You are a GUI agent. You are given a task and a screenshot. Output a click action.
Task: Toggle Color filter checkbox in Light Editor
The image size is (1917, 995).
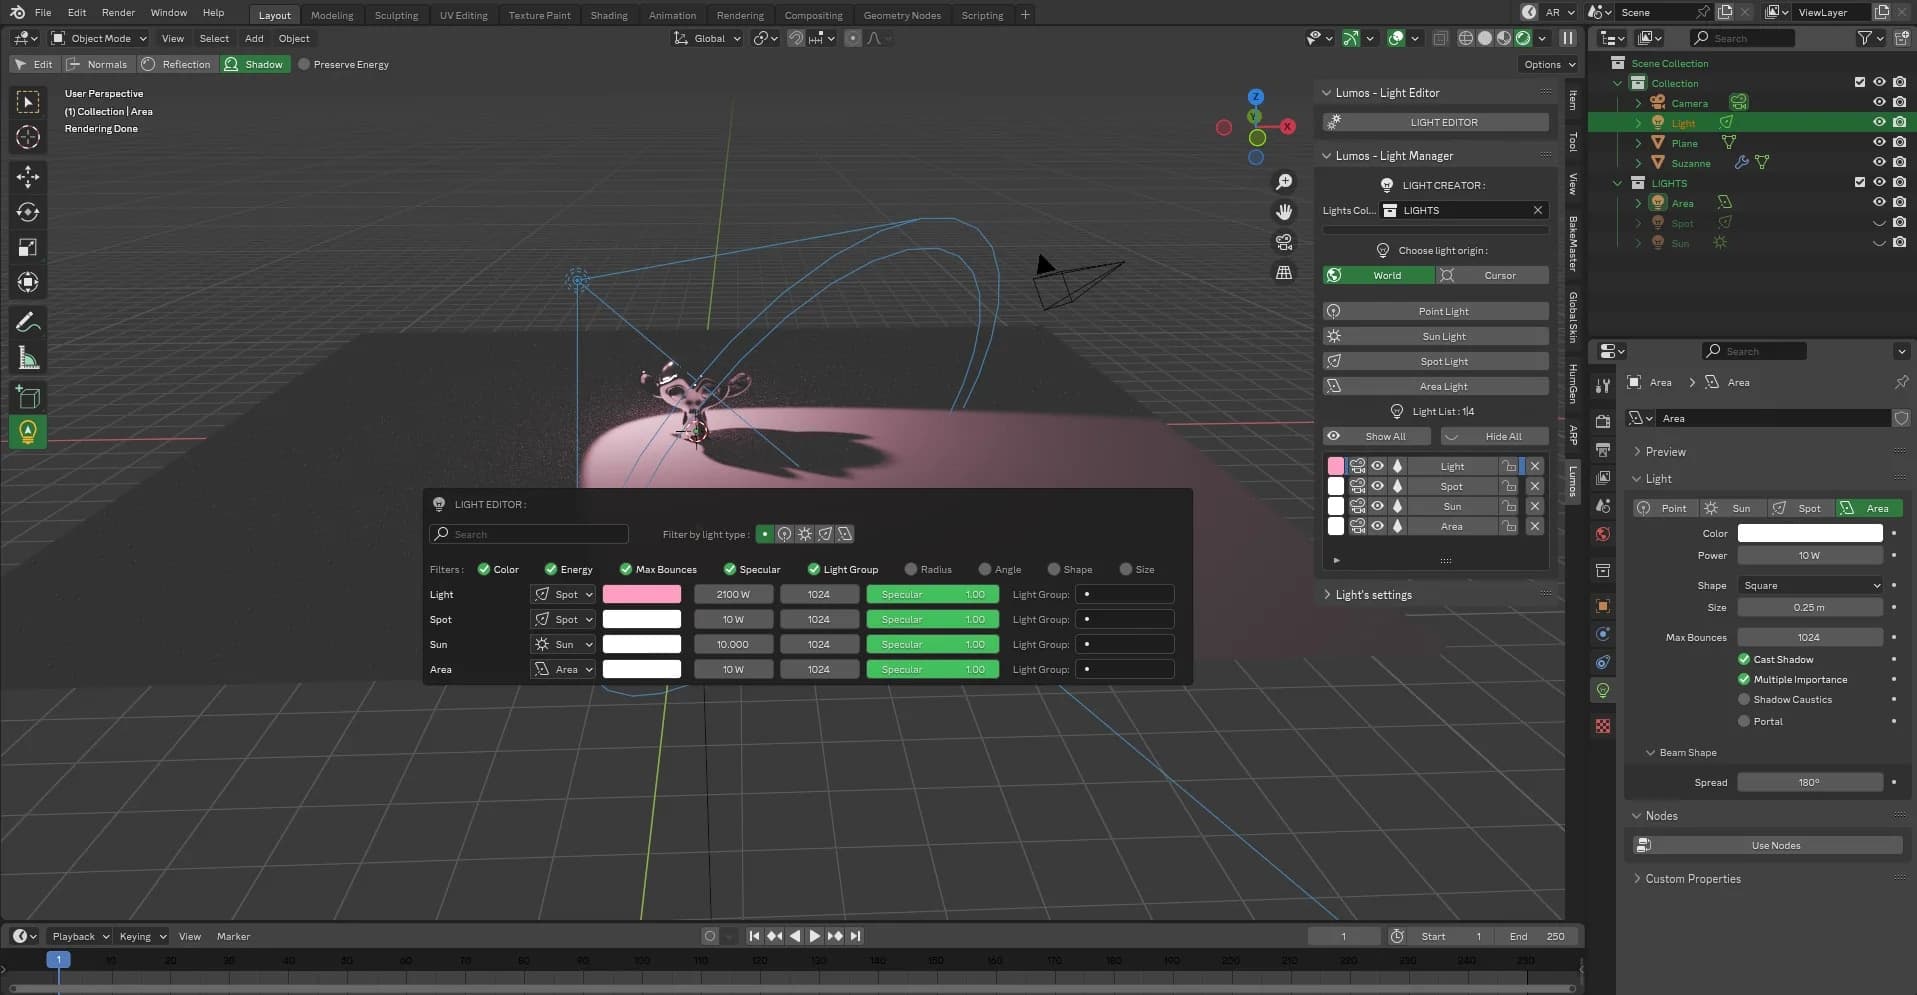click(x=484, y=569)
